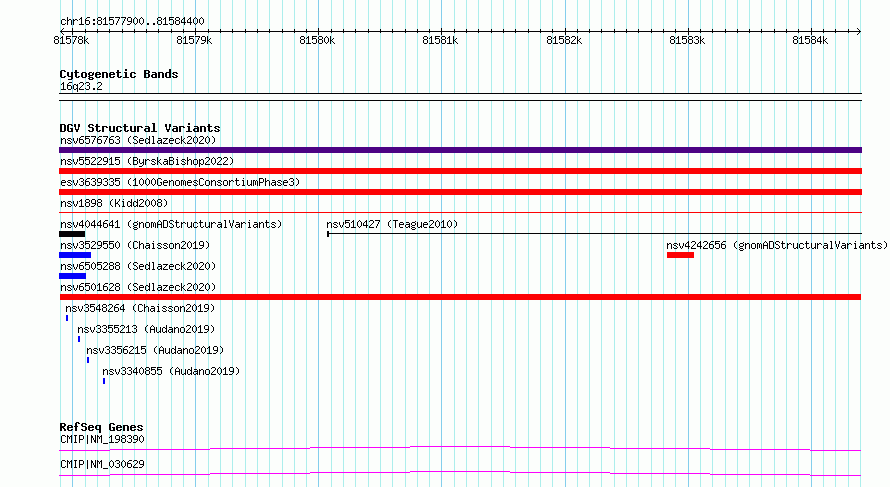Select the red esv3639335 variant bar

tap(460, 192)
